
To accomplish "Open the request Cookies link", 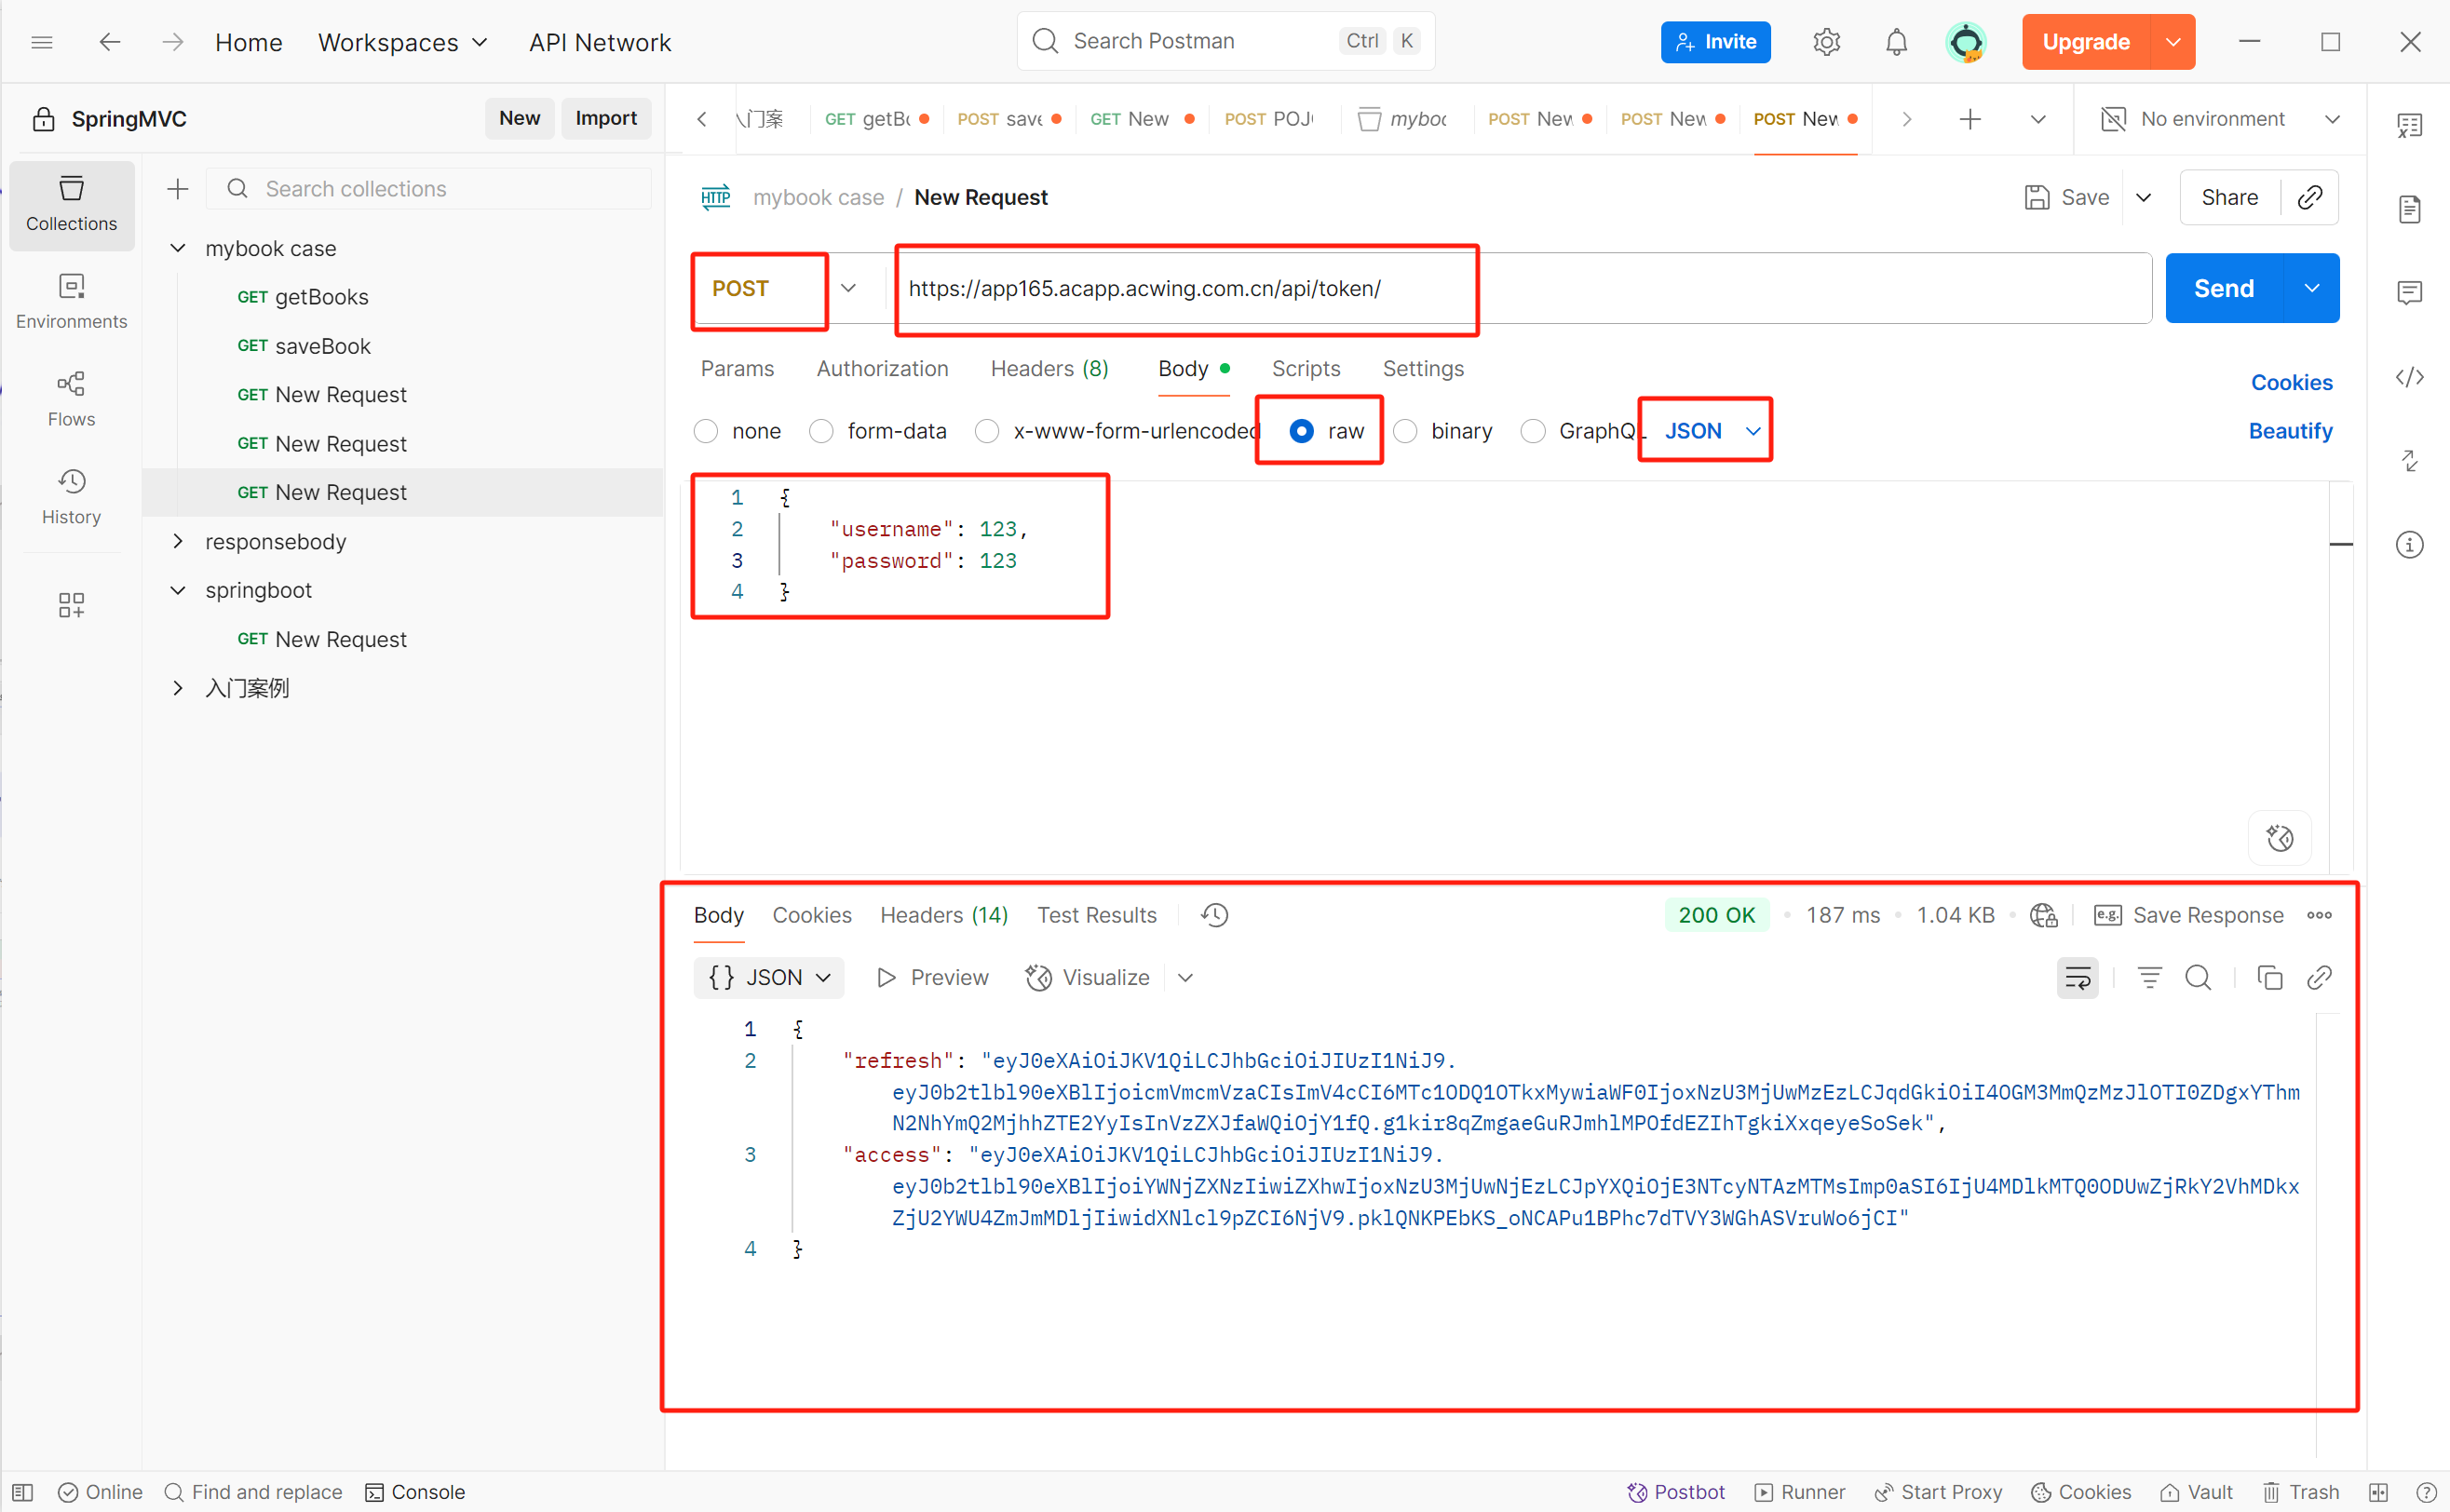I will coord(2290,382).
